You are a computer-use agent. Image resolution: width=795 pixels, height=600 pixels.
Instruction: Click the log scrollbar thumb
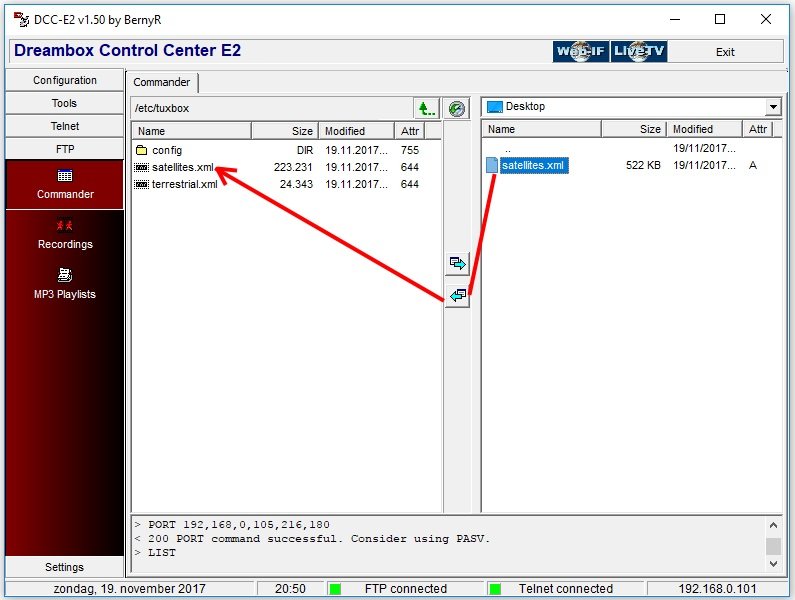click(x=773, y=546)
